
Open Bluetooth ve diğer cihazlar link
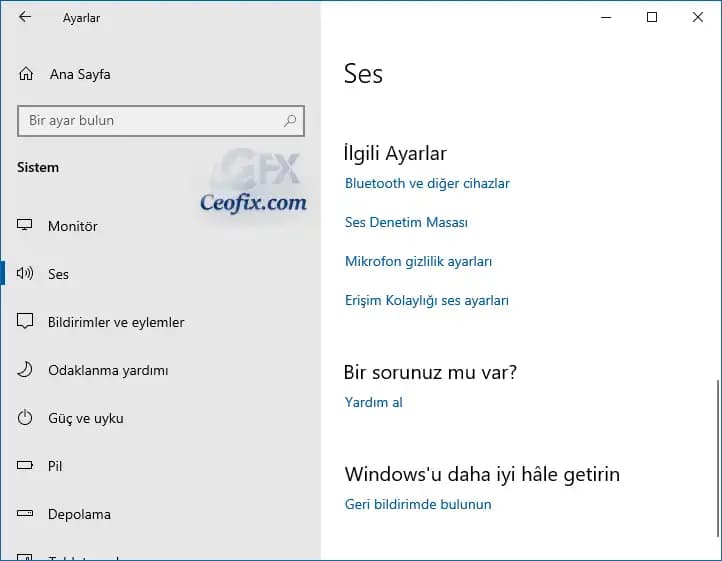click(x=427, y=183)
